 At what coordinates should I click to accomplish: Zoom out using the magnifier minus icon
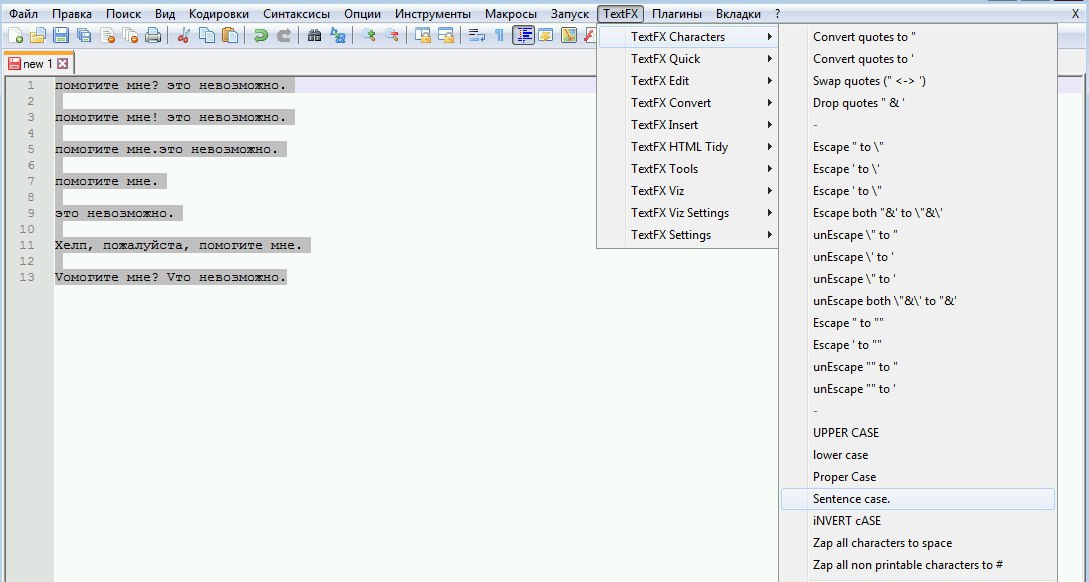click(x=392, y=35)
